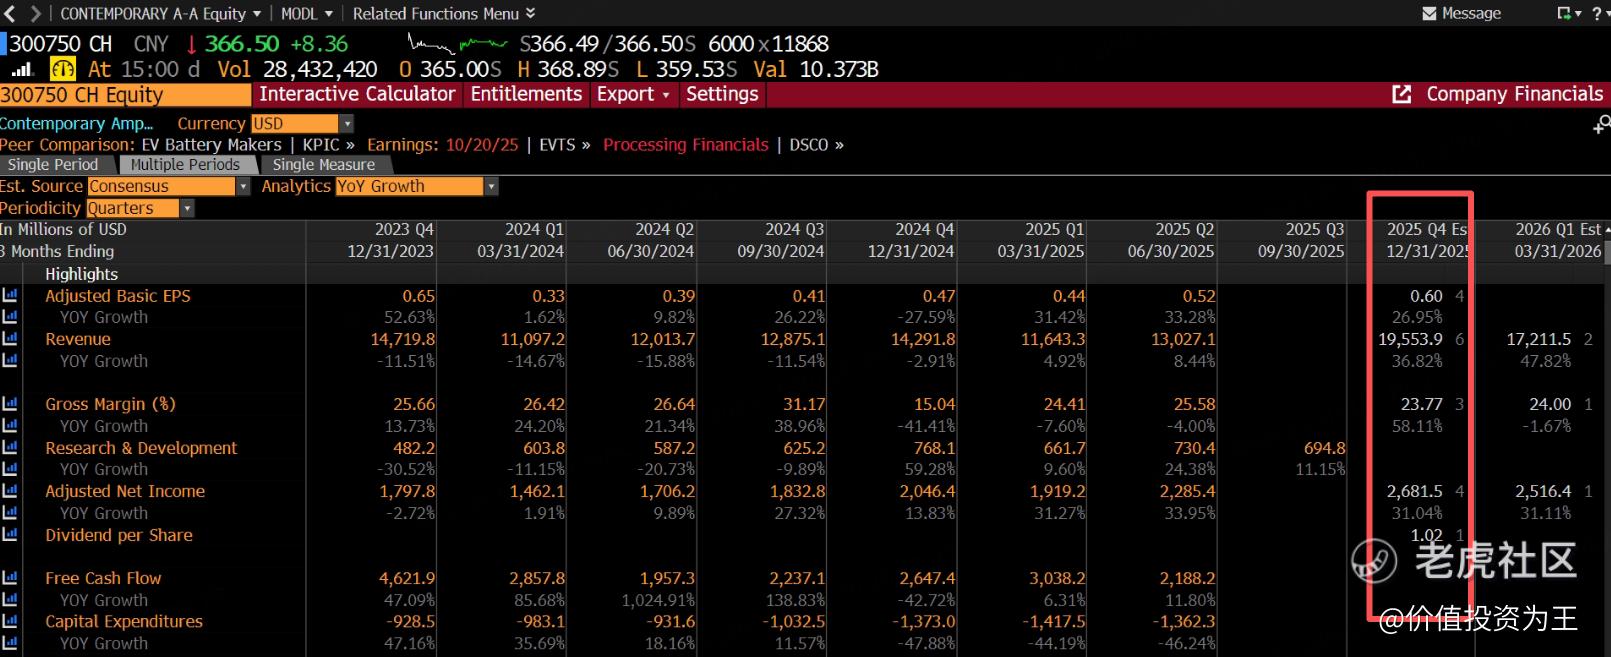Click chart icon beside Dividend per Share
1611x657 pixels.
pos(10,535)
